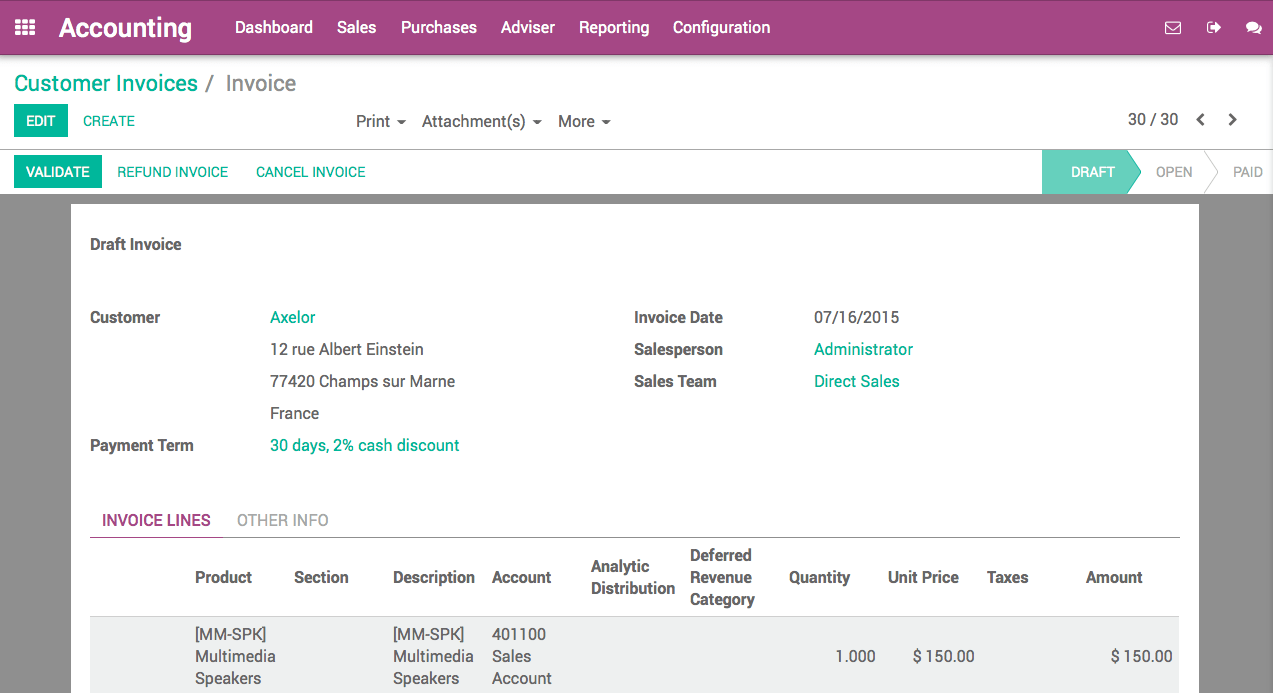Viewport: 1273px width, 693px height.
Task: Select the DRAFT stage in the status bar
Action: [x=1092, y=171]
